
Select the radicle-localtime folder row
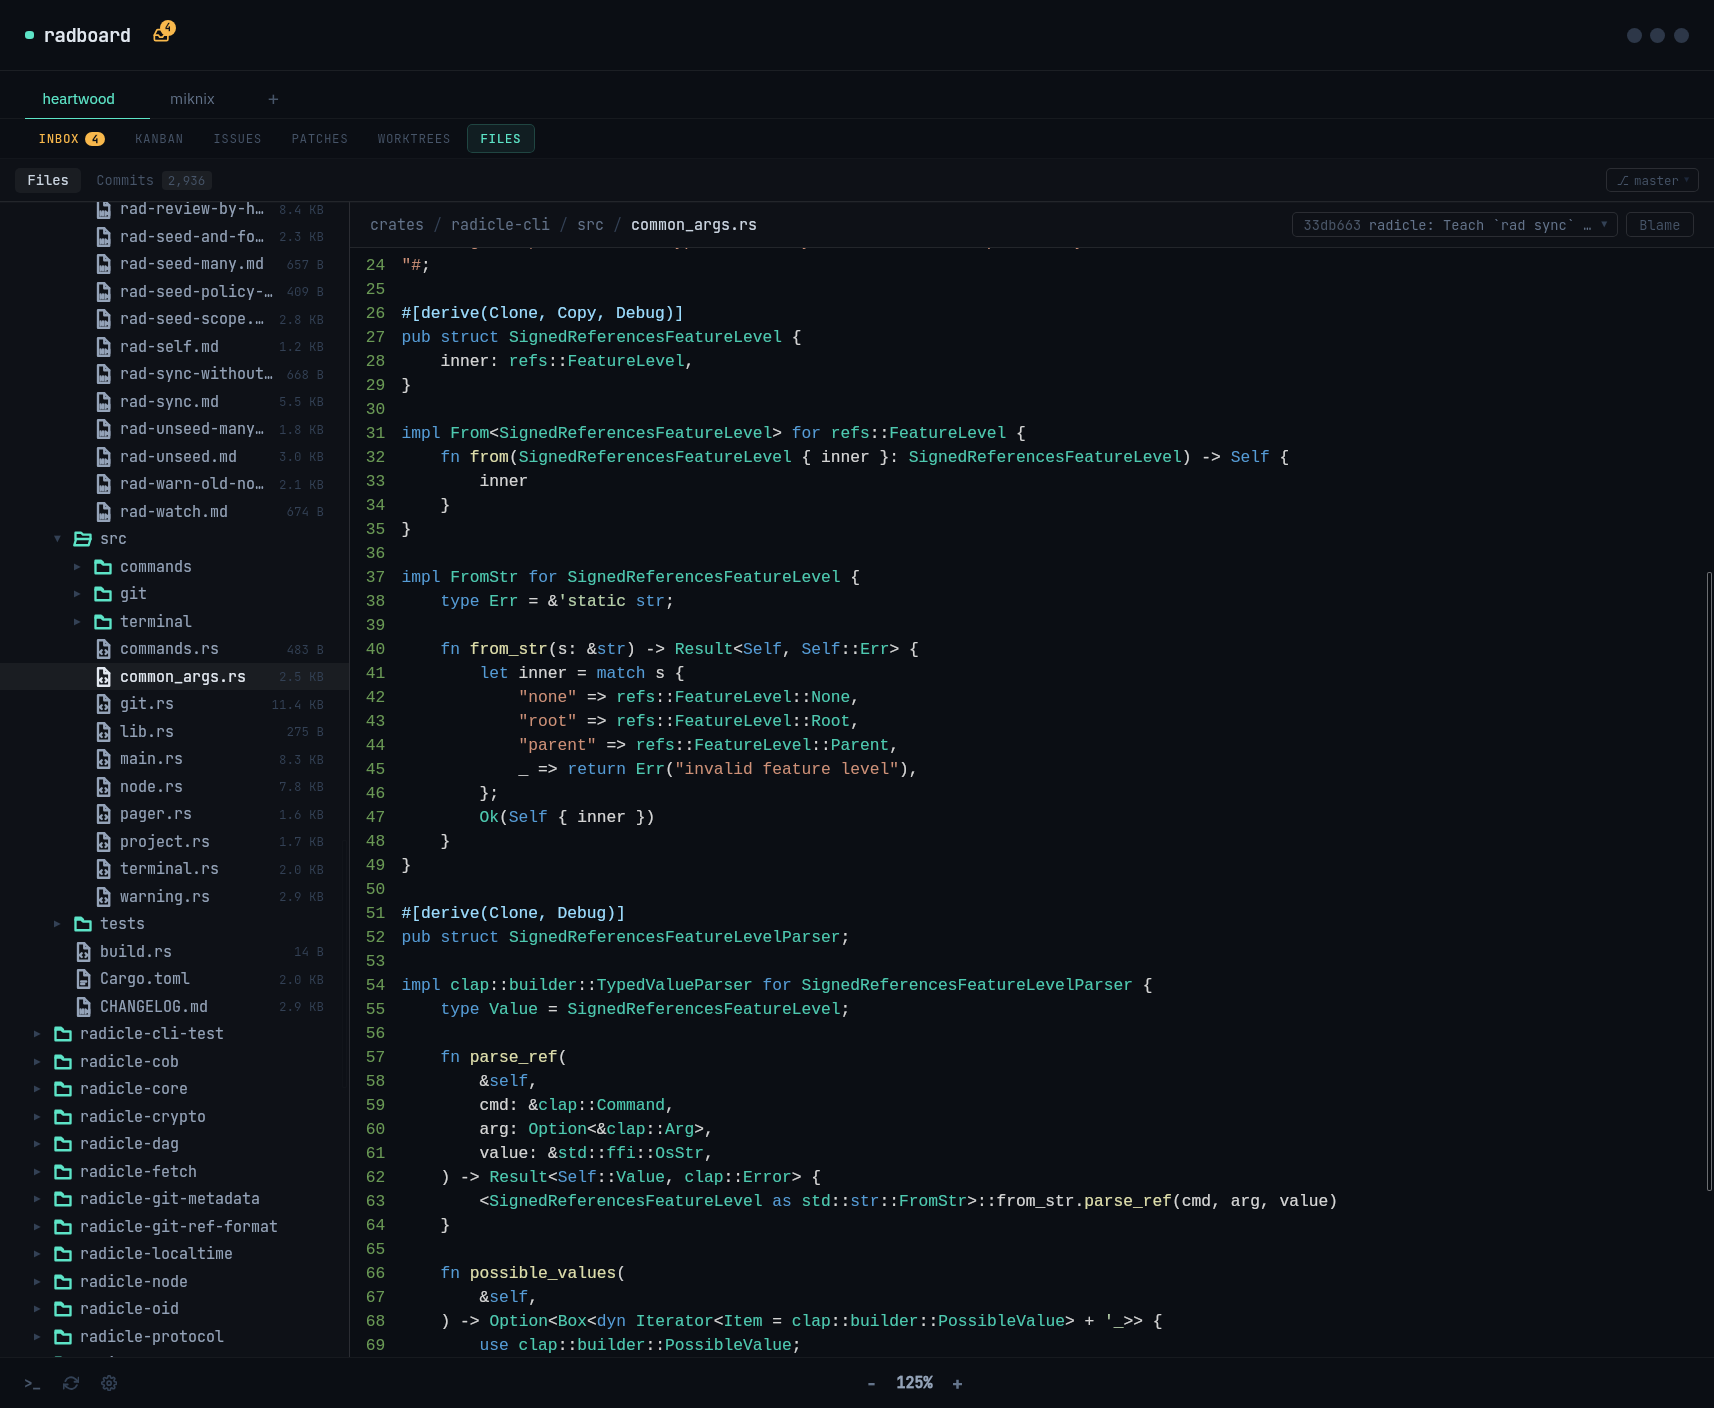tap(175, 1254)
